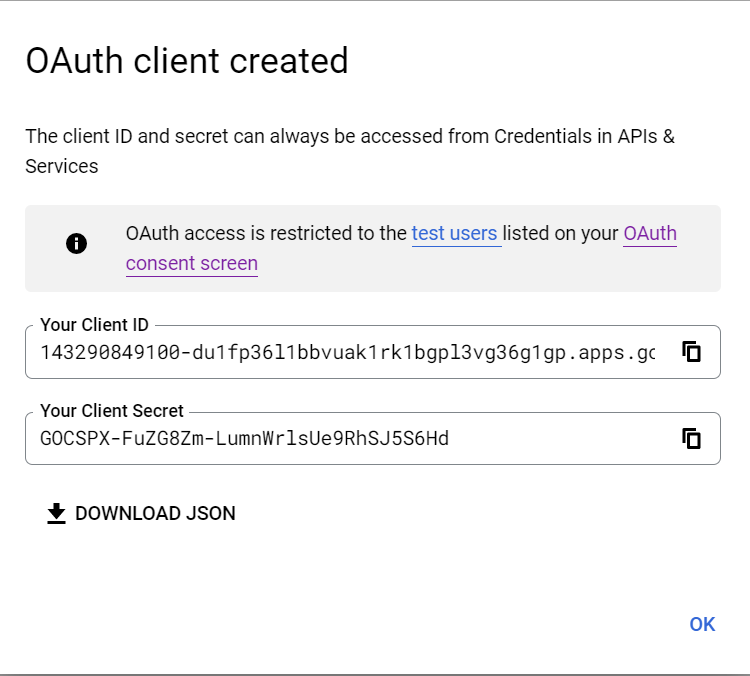The width and height of the screenshot is (750, 676).
Task: Copy the Client ID to clipboard
Action: (x=691, y=352)
